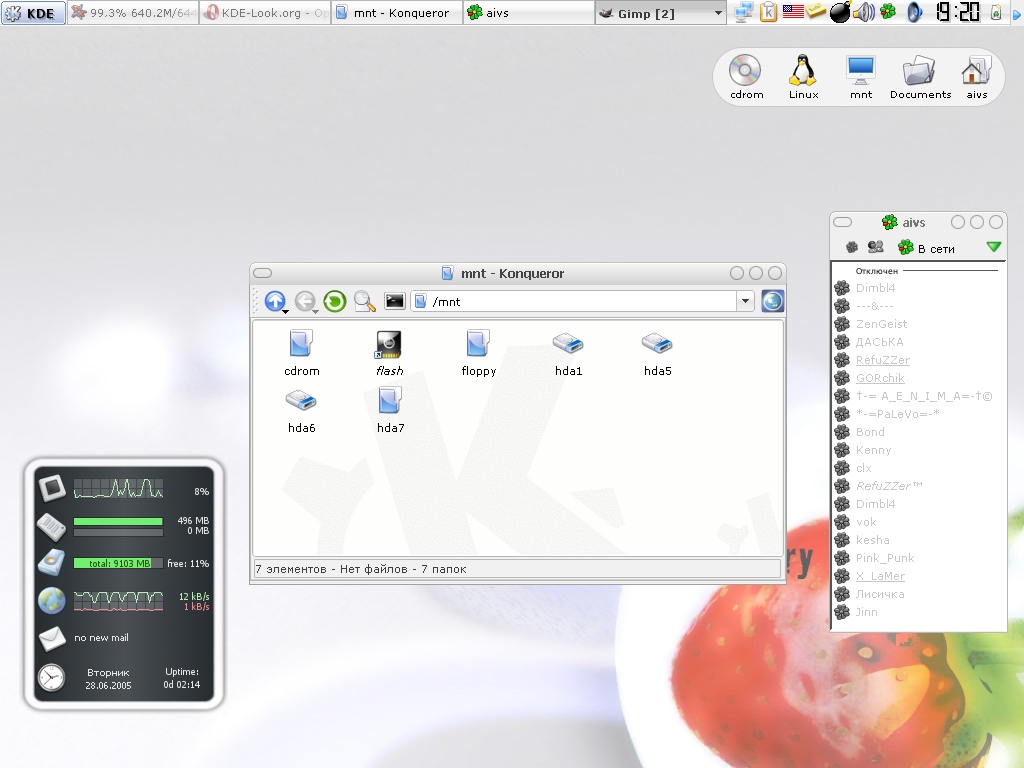This screenshot has height=768, width=1024.
Task: Click the globe throbber icon in Konqueror
Action: [772, 301]
